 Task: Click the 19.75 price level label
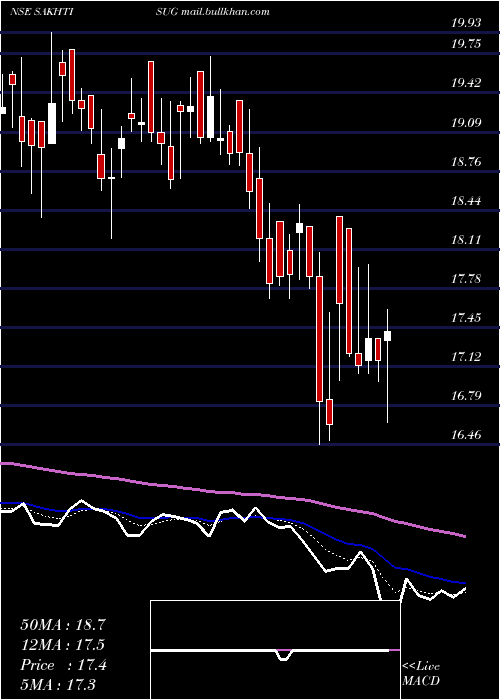pos(466,43)
